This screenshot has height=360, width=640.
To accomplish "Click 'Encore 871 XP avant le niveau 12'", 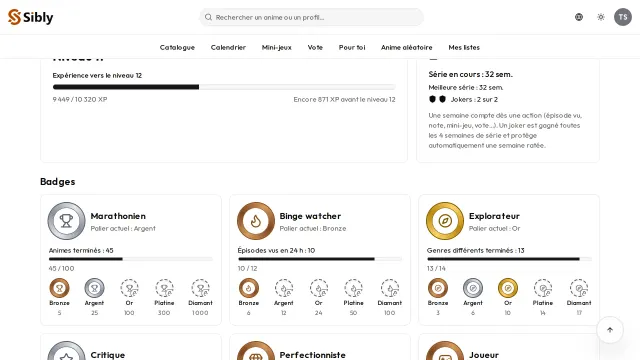I will 344,99.
